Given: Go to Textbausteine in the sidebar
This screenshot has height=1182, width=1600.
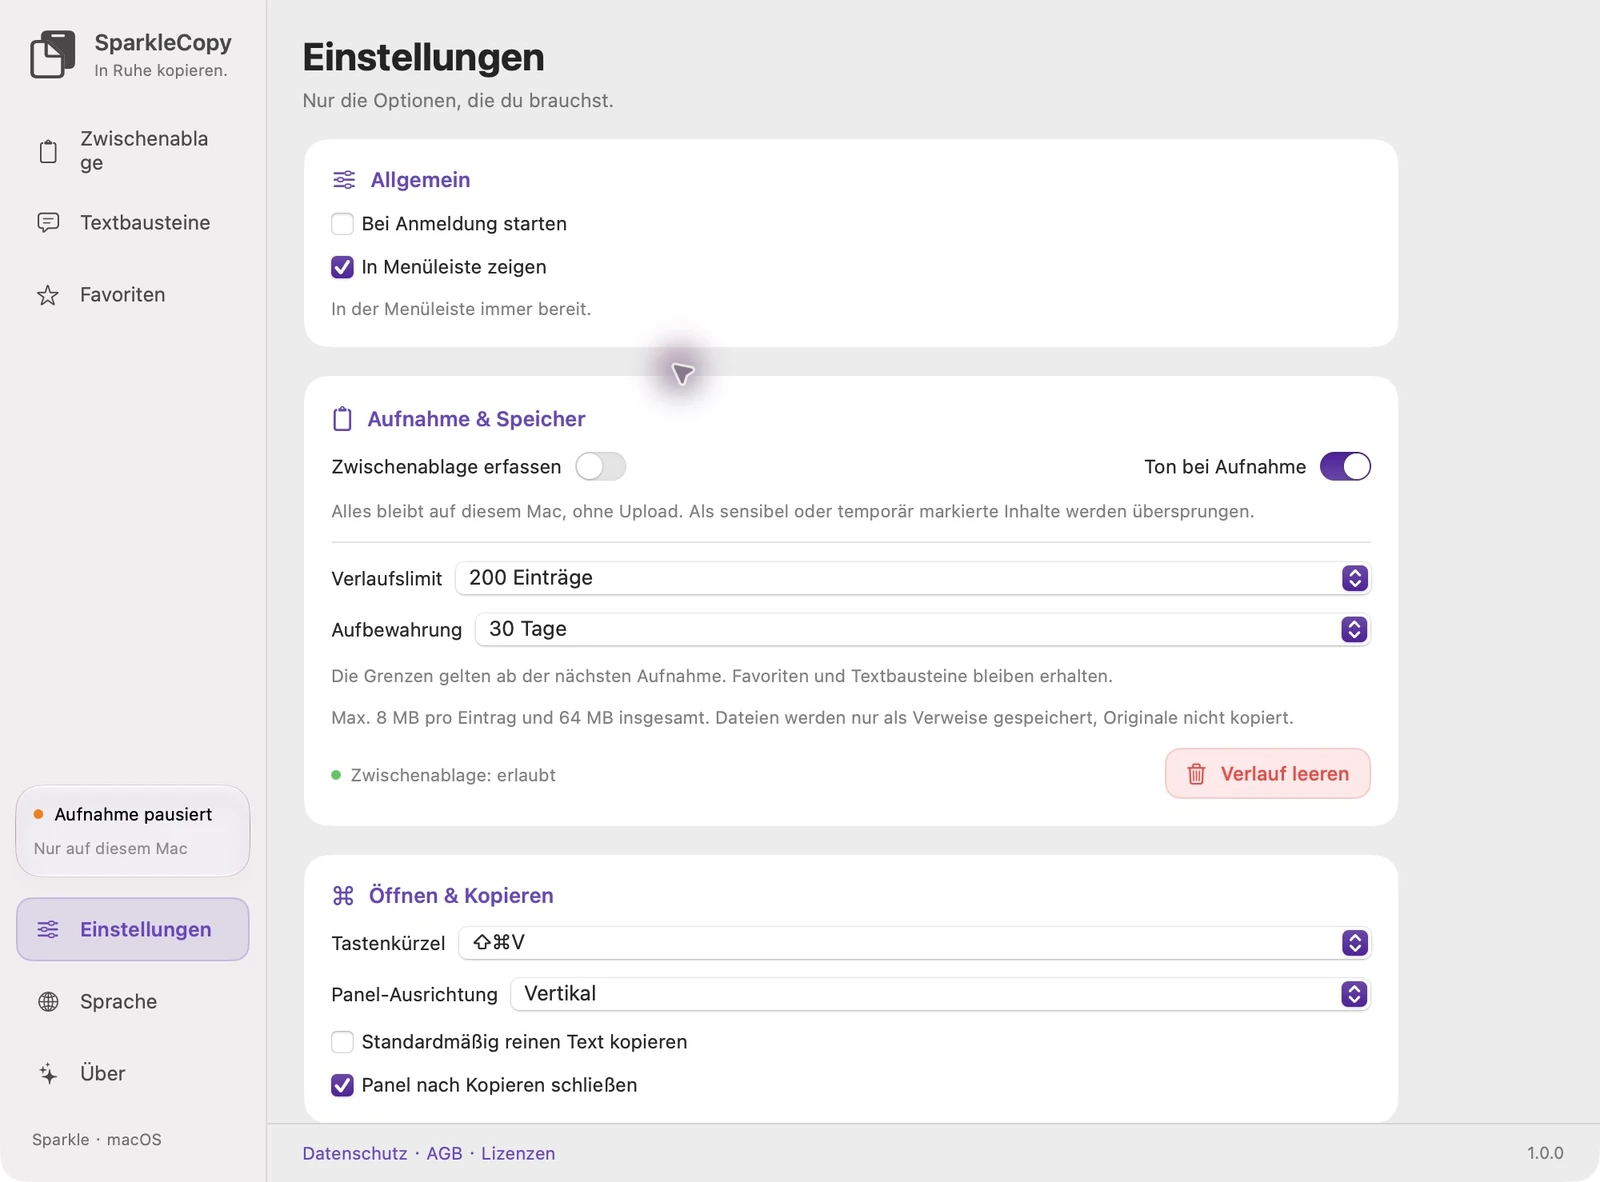Looking at the screenshot, I should click(x=133, y=223).
